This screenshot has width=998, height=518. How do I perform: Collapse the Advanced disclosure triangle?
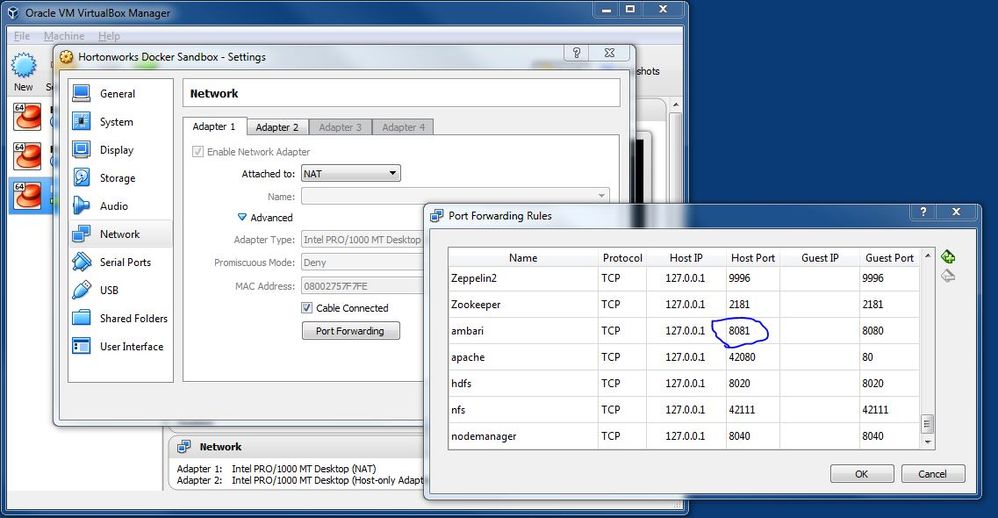pos(242,217)
